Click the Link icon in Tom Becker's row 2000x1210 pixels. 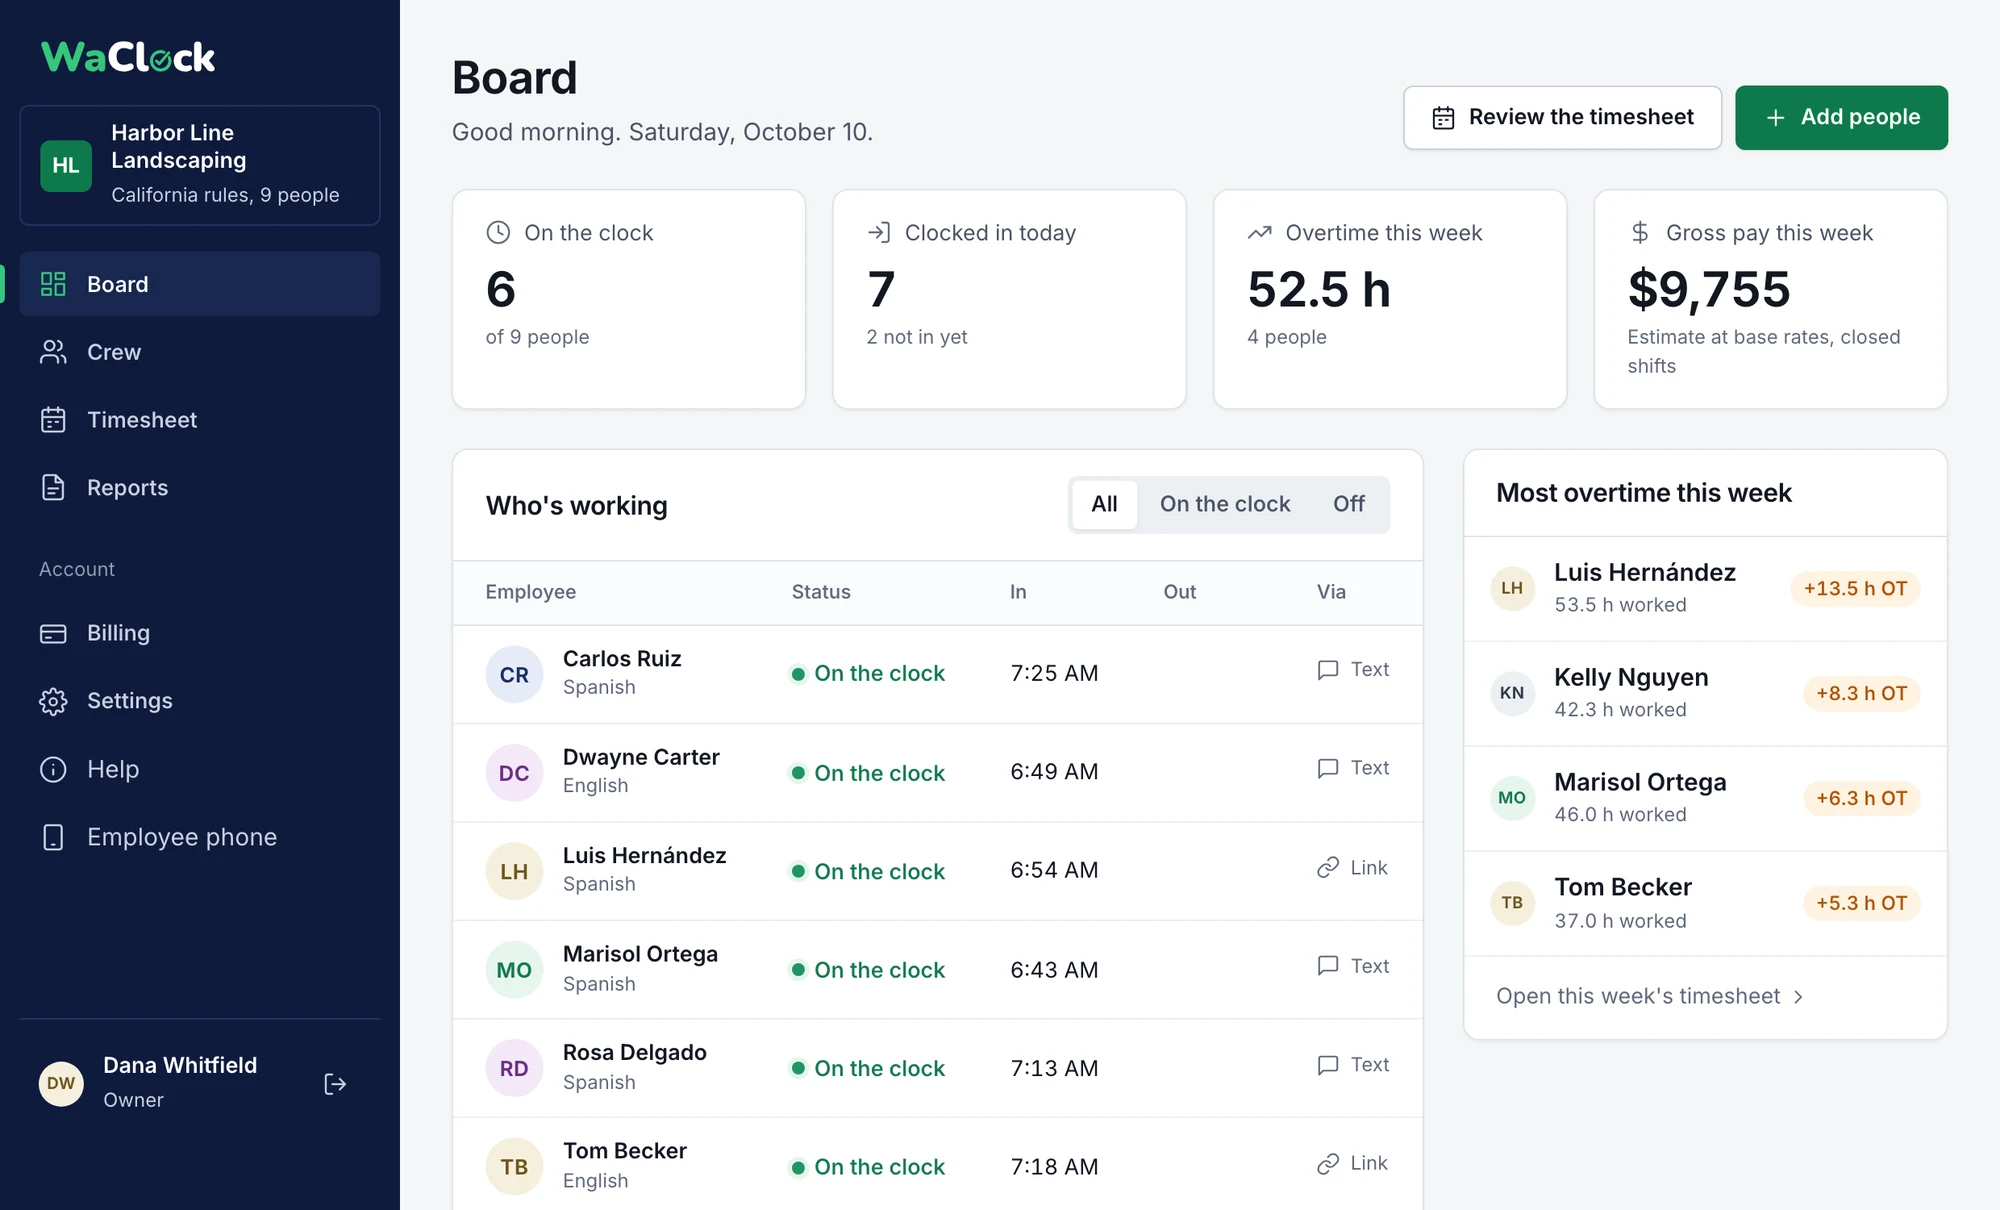click(x=1328, y=1163)
